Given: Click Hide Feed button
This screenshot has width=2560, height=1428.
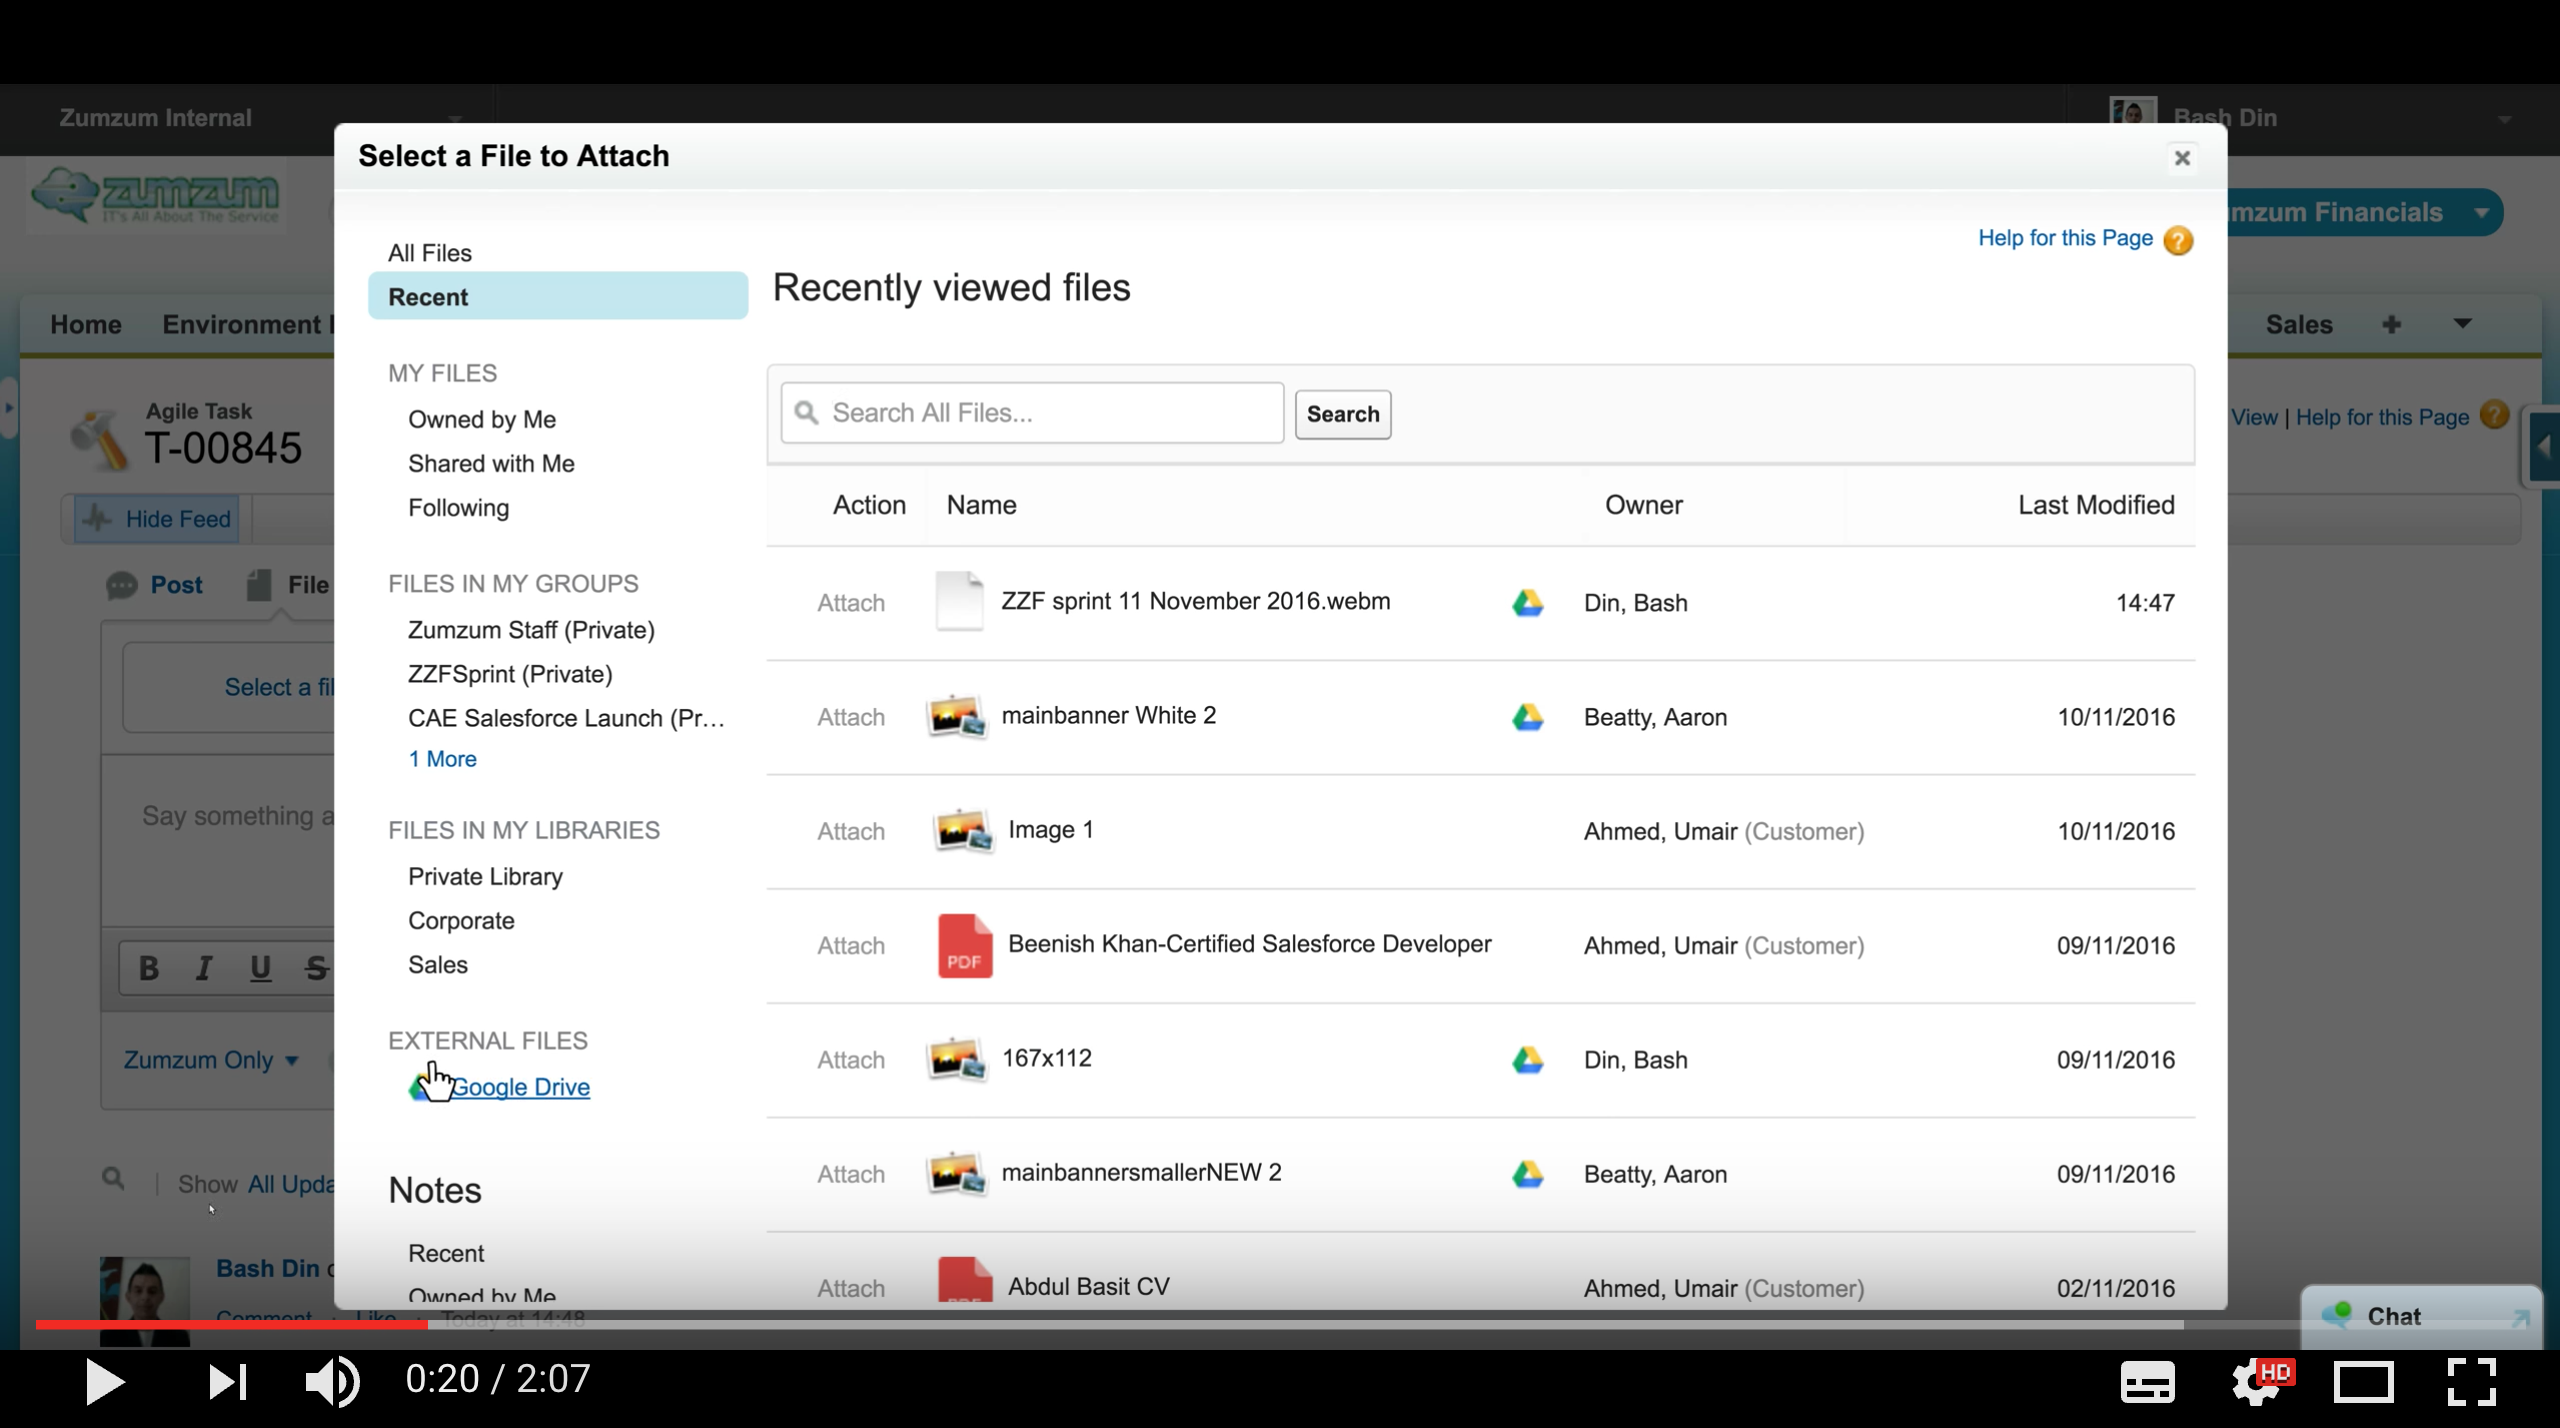Looking at the screenshot, I should click(157, 519).
